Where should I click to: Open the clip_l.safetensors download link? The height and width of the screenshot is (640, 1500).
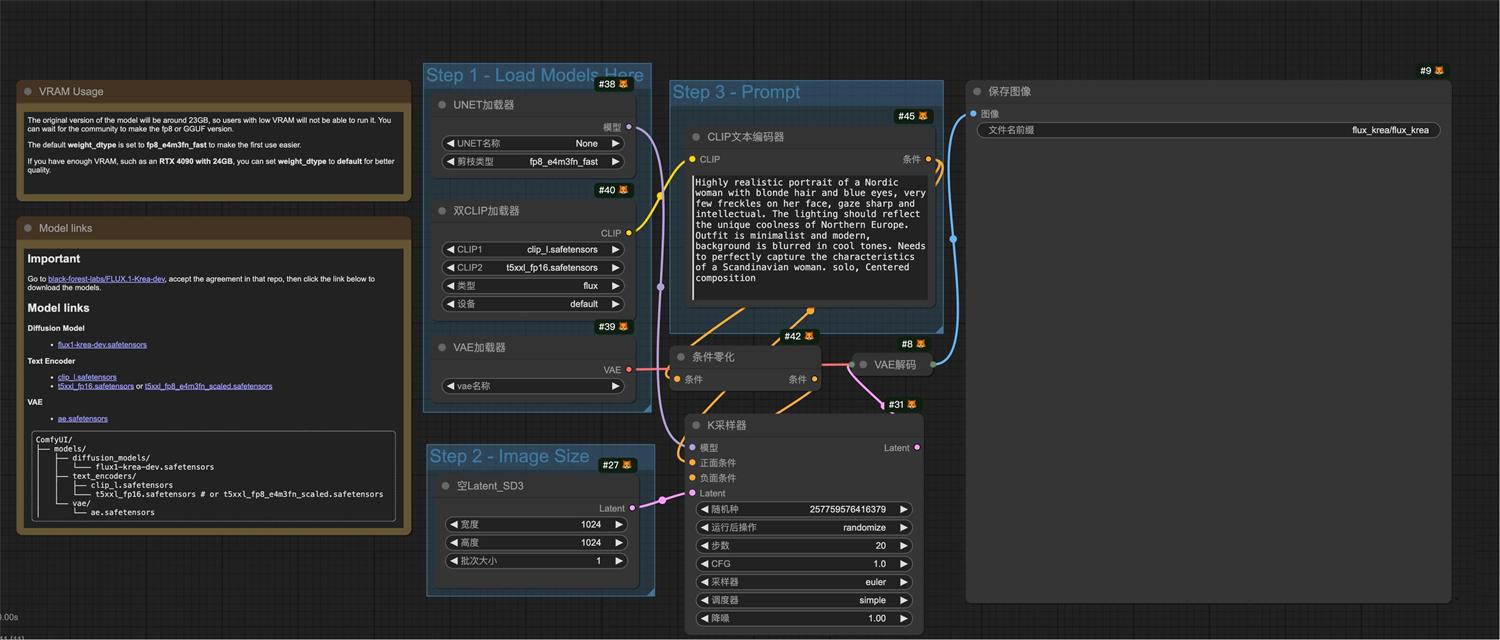coord(87,377)
